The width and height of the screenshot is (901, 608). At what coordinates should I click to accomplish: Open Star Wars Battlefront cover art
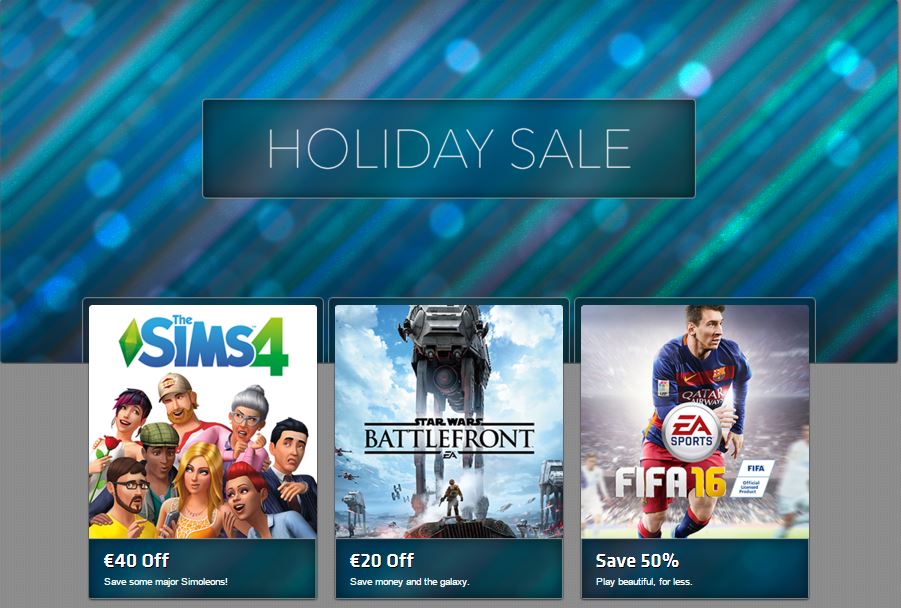449,422
